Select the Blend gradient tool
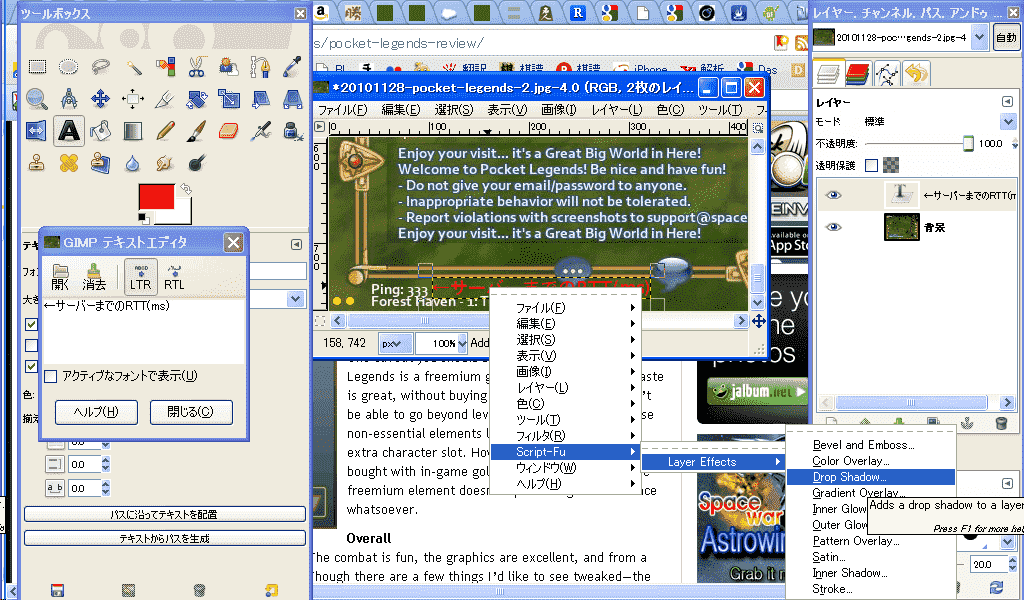This screenshot has height=600, width=1024. [x=133, y=131]
